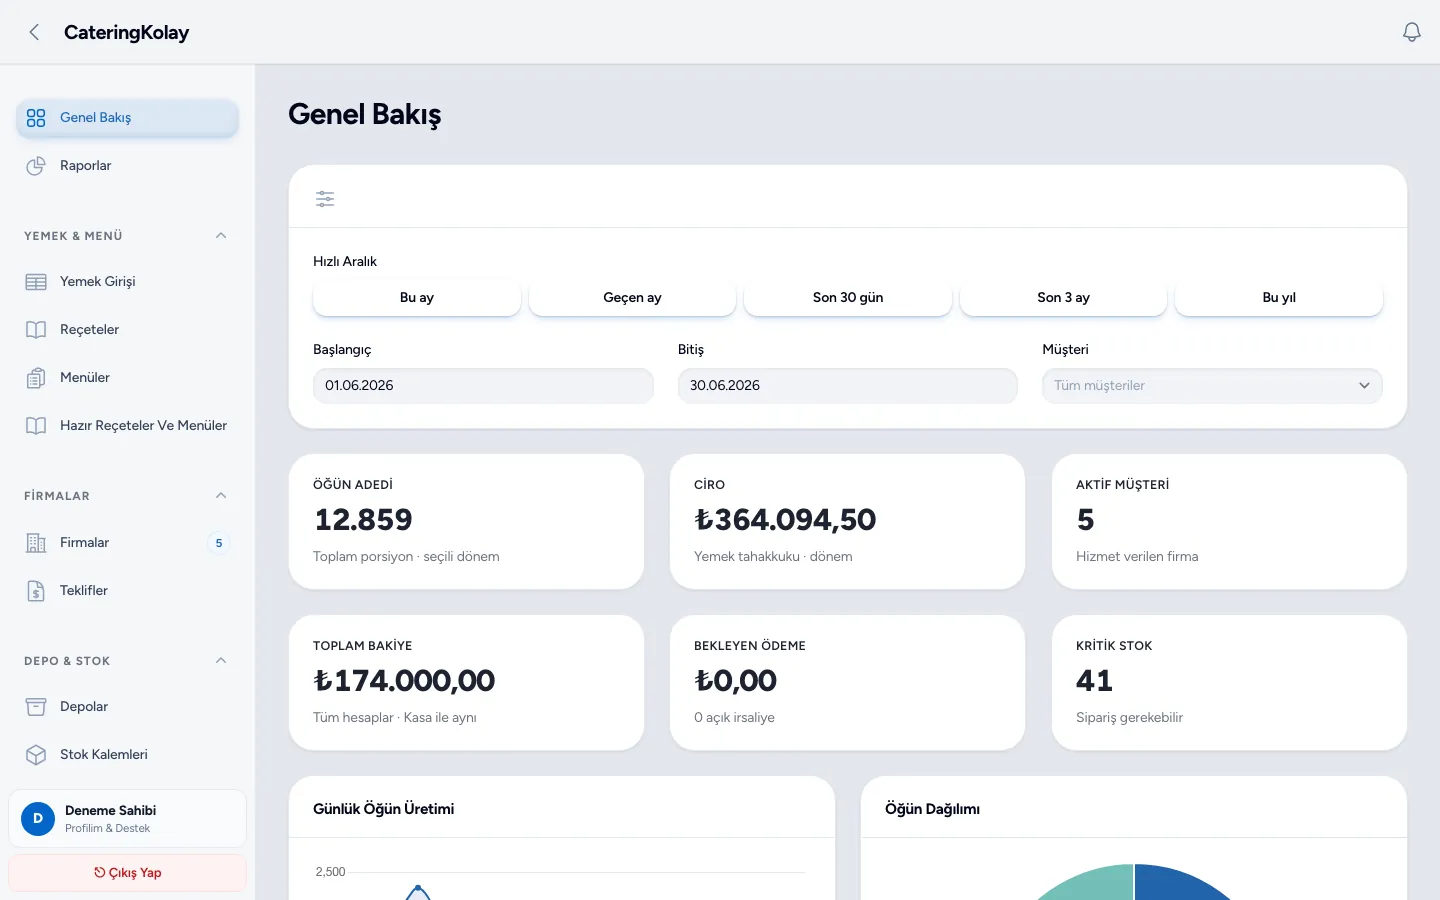The image size is (1440, 900).
Task: Click the "Toplam porsiyon · seçili dönem" text
Action: tap(406, 557)
